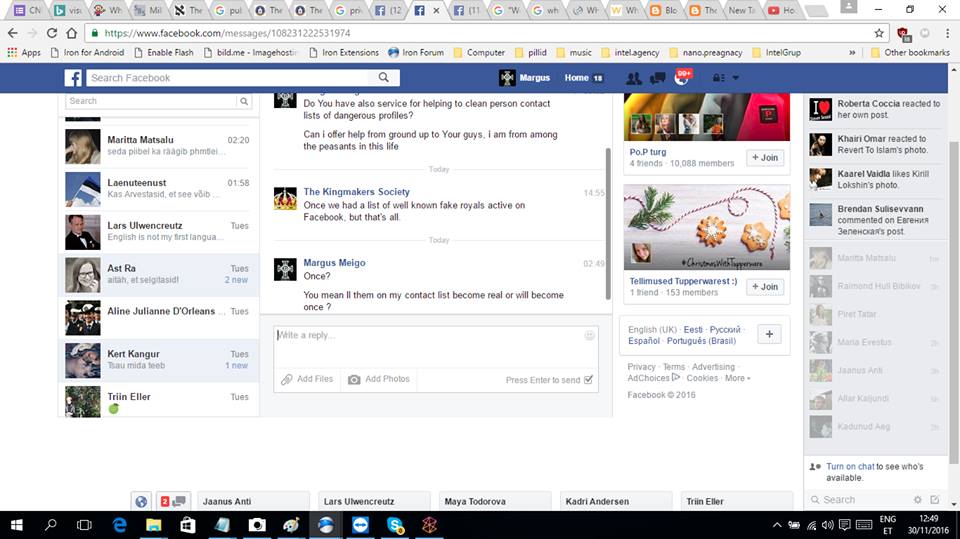Open the Computer bookmarks folder
This screenshot has width=960, height=539.
tap(479, 53)
